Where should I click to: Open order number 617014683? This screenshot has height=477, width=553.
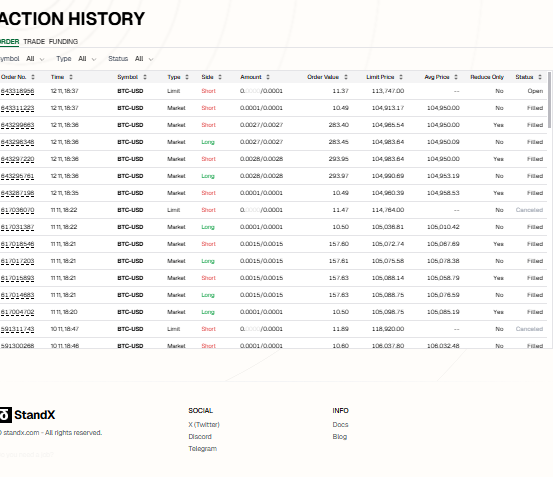click(x=17, y=295)
